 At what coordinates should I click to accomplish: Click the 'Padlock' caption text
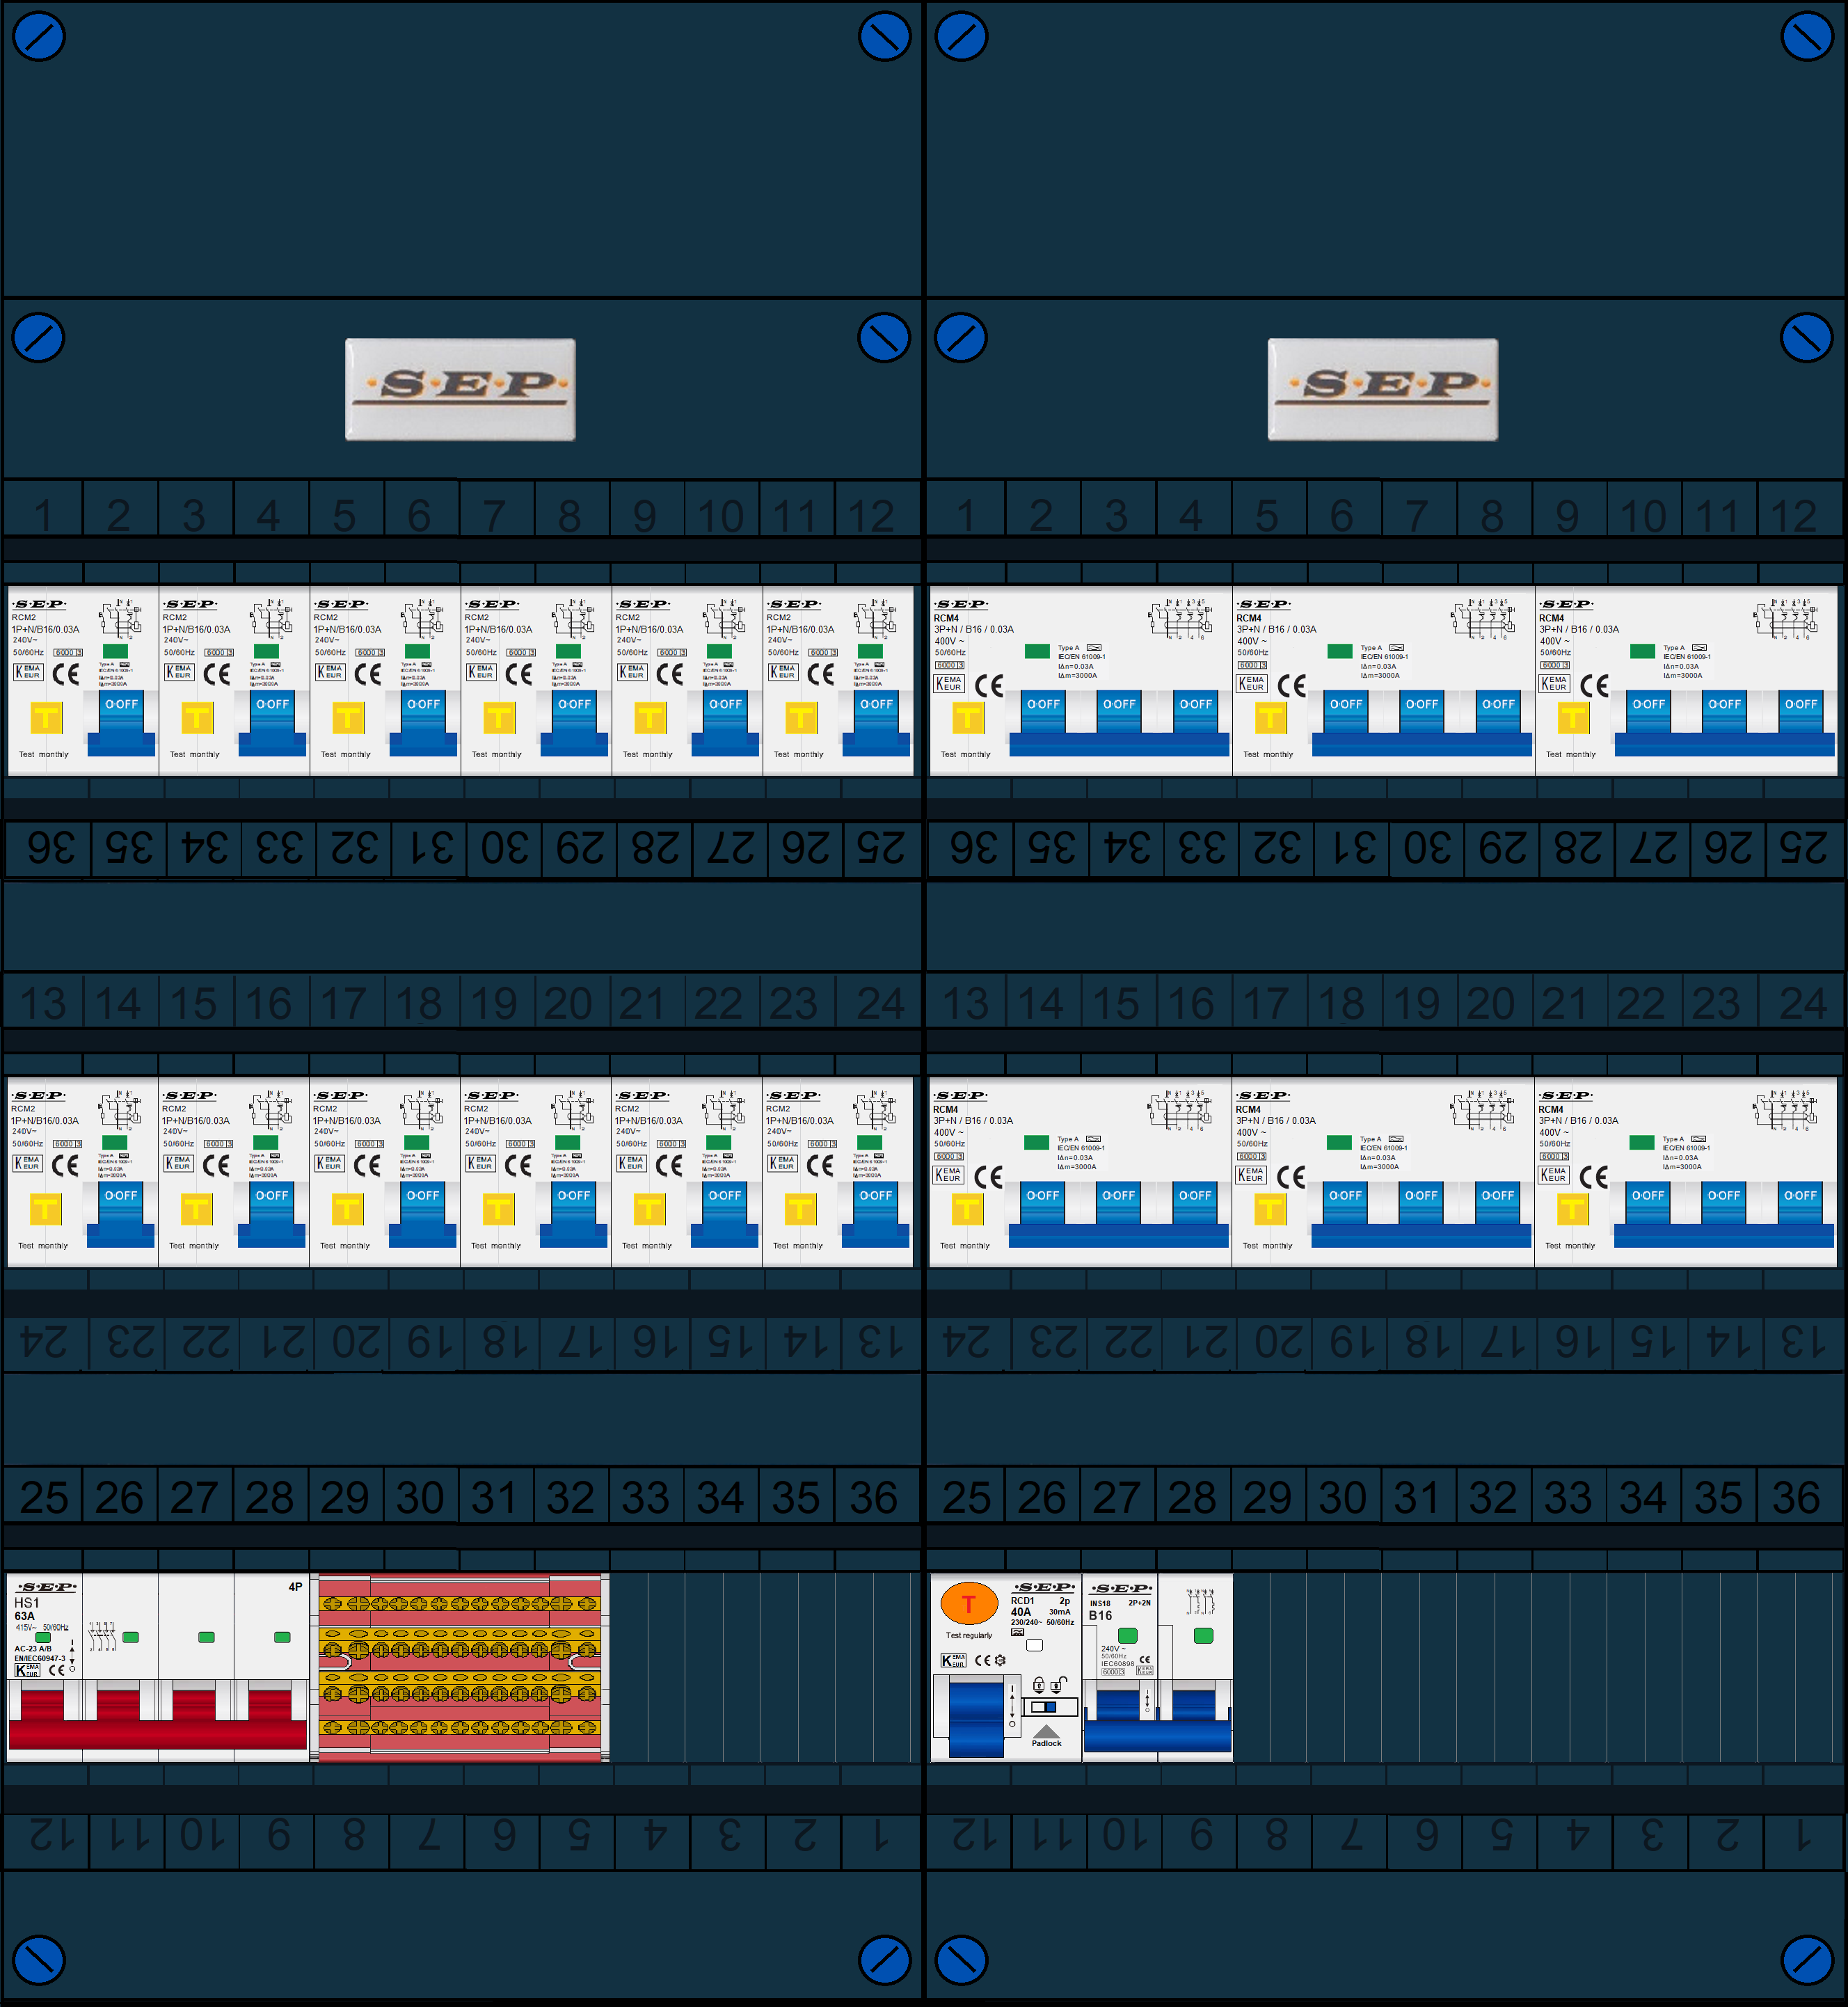(1046, 1743)
